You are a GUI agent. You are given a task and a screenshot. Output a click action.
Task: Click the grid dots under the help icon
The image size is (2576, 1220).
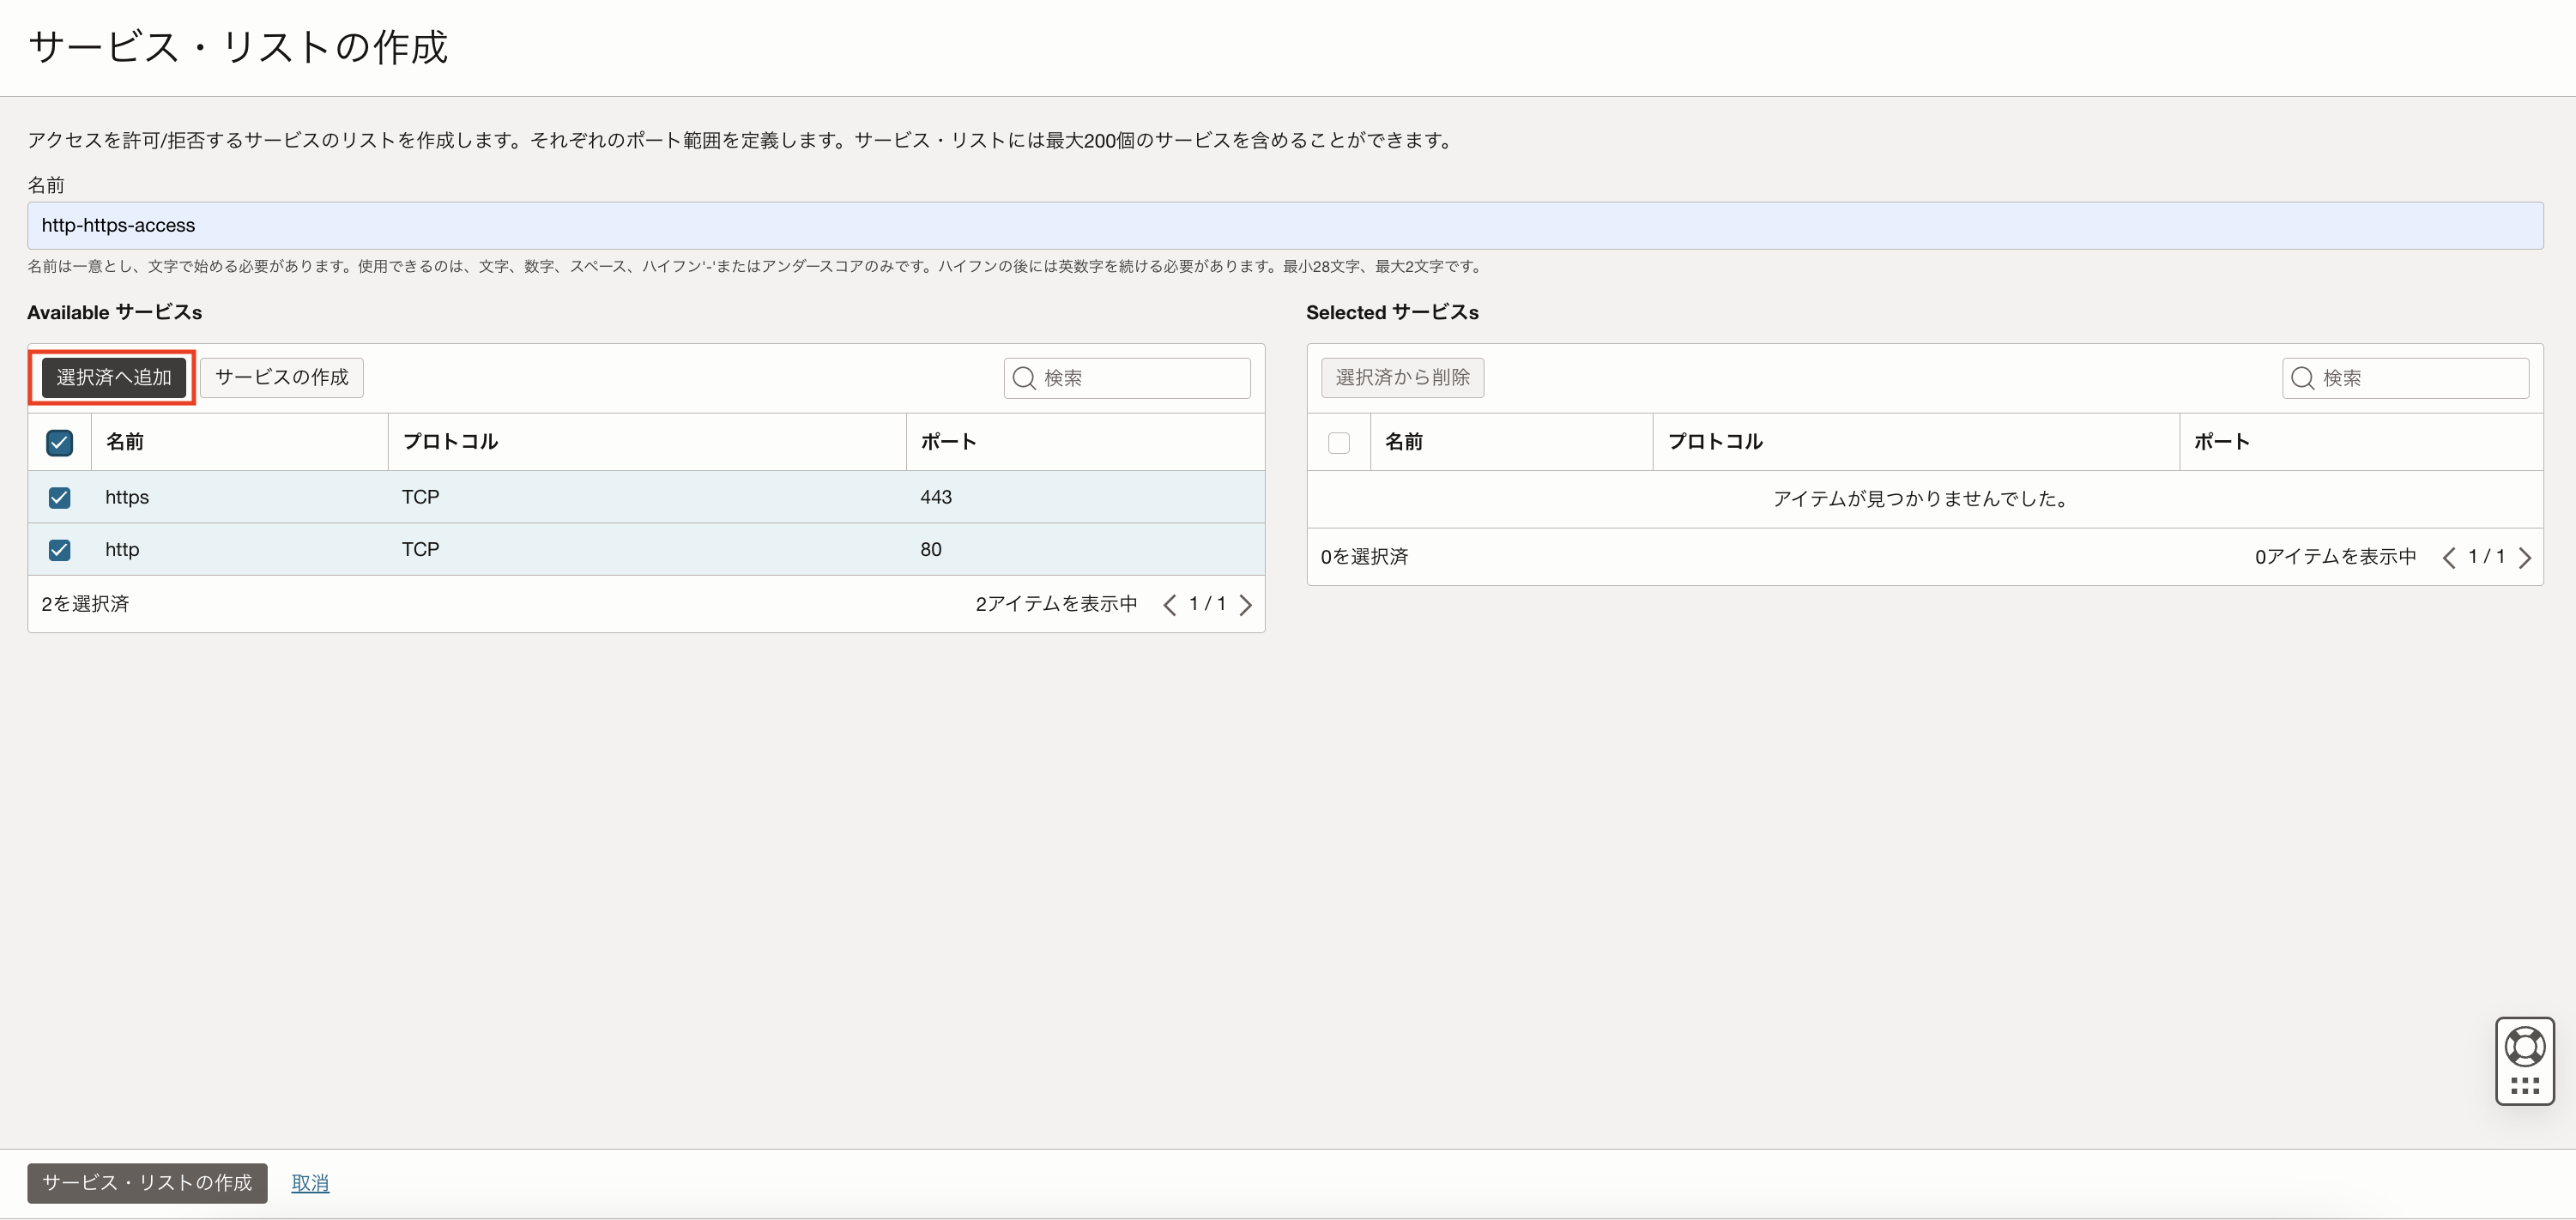[2524, 1085]
